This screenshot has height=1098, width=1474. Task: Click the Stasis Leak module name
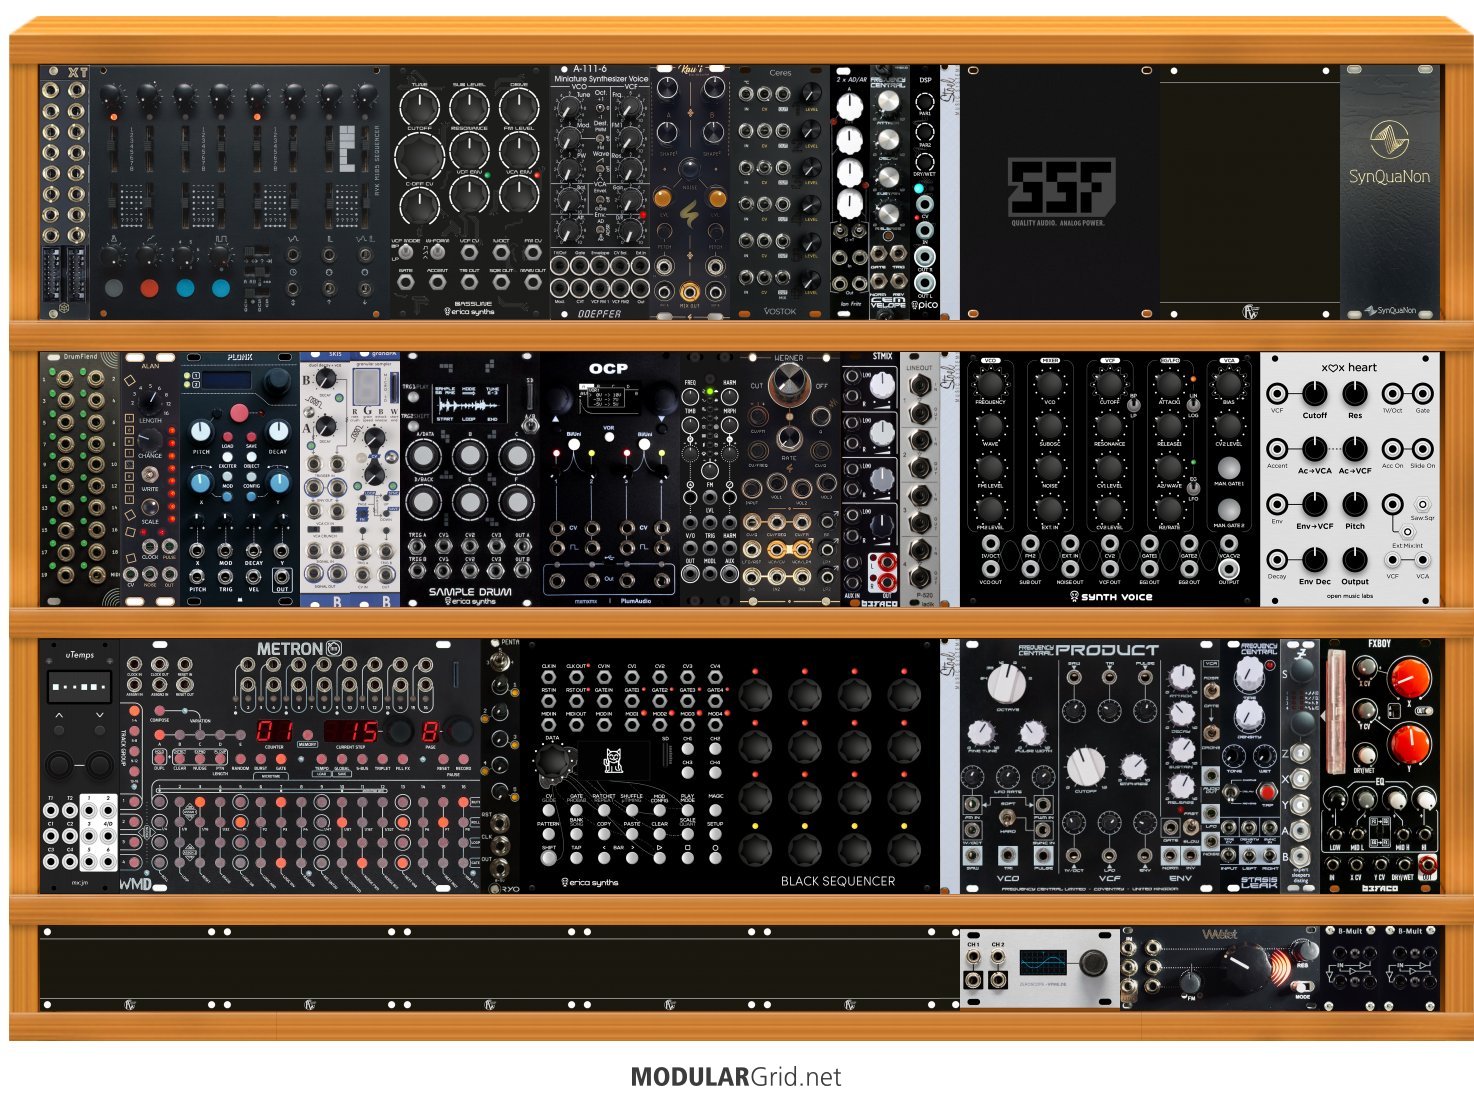pyautogui.click(x=1259, y=883)
